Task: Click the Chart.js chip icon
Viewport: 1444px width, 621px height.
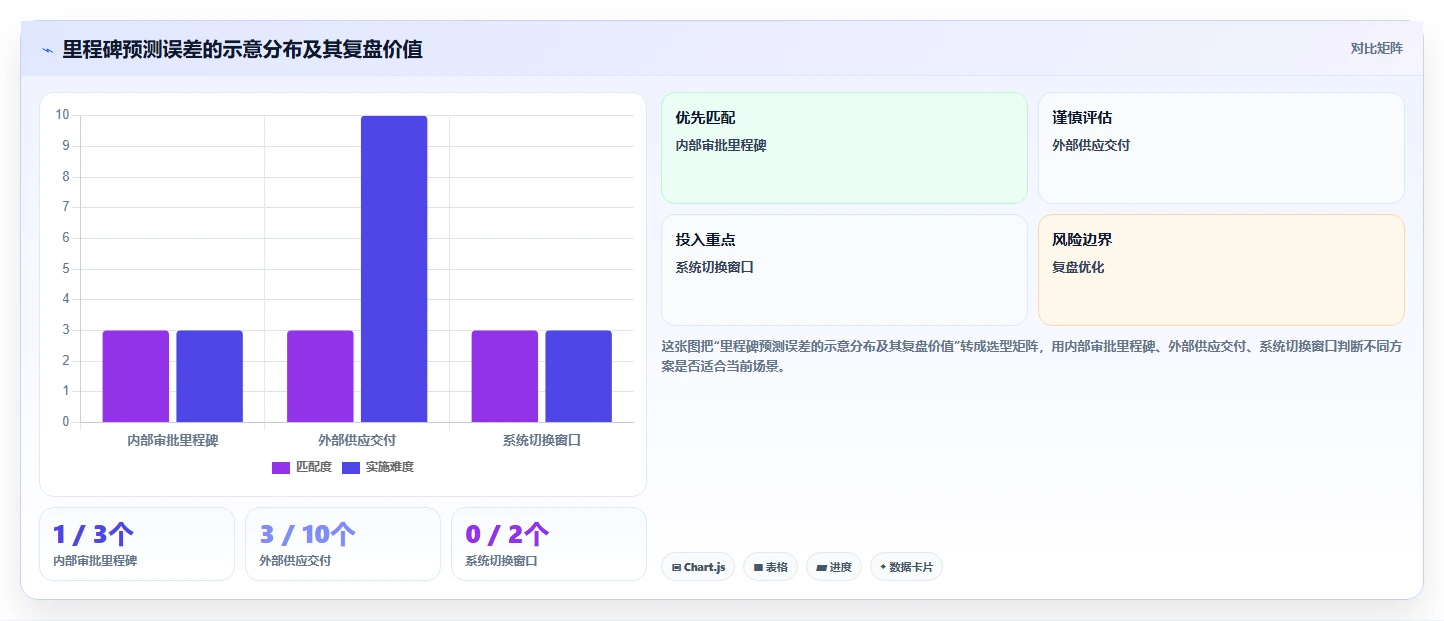Action: 677,567
